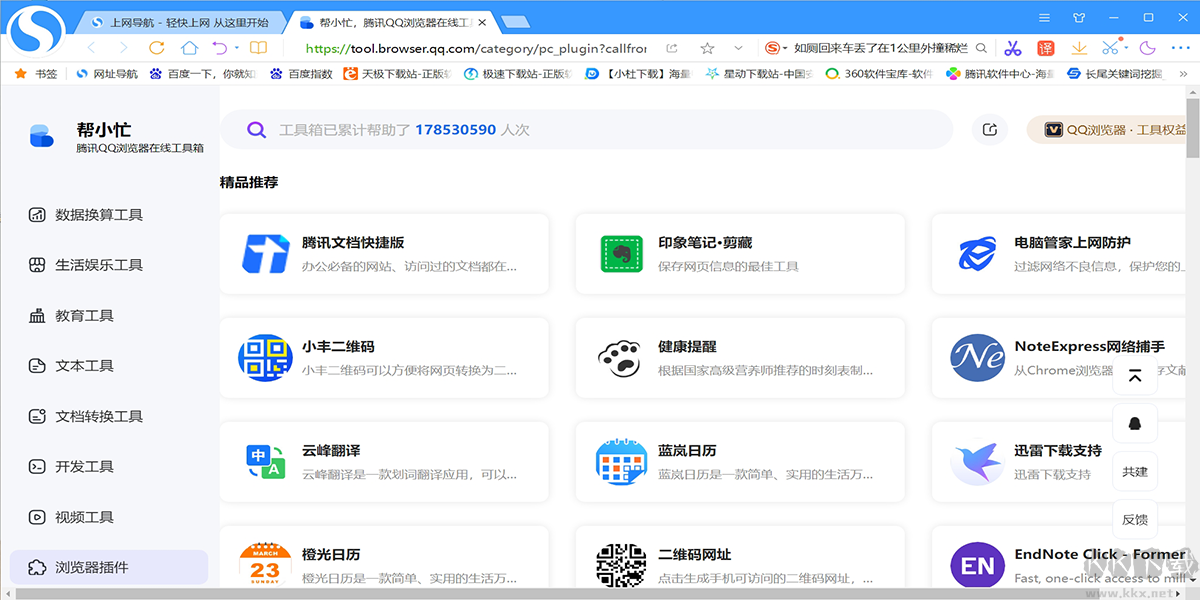The height and width of the screenshot is (600, 1200).
Task: Select 开发工具 in the sidebar
Action: coord(110,467)
